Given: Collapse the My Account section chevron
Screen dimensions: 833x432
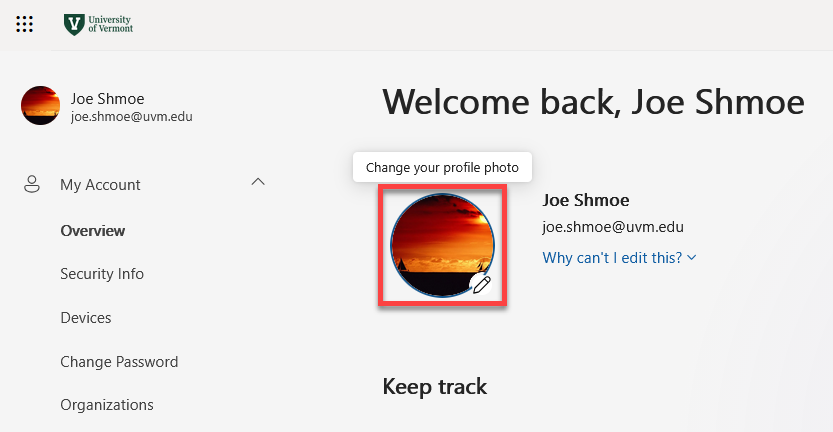Looking at the screenshot, I should [258, 182].
